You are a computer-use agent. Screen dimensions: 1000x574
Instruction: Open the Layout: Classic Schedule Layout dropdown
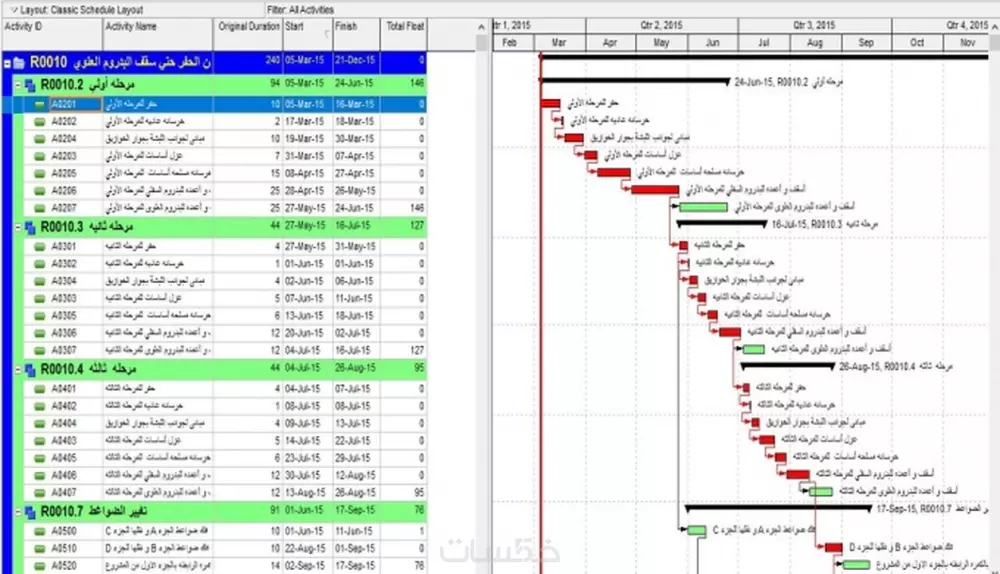77,10
